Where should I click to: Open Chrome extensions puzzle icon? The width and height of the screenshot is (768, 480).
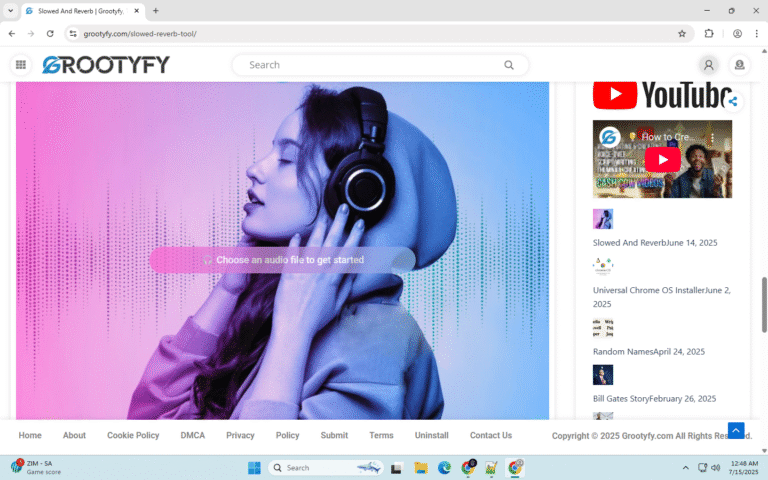710,33
